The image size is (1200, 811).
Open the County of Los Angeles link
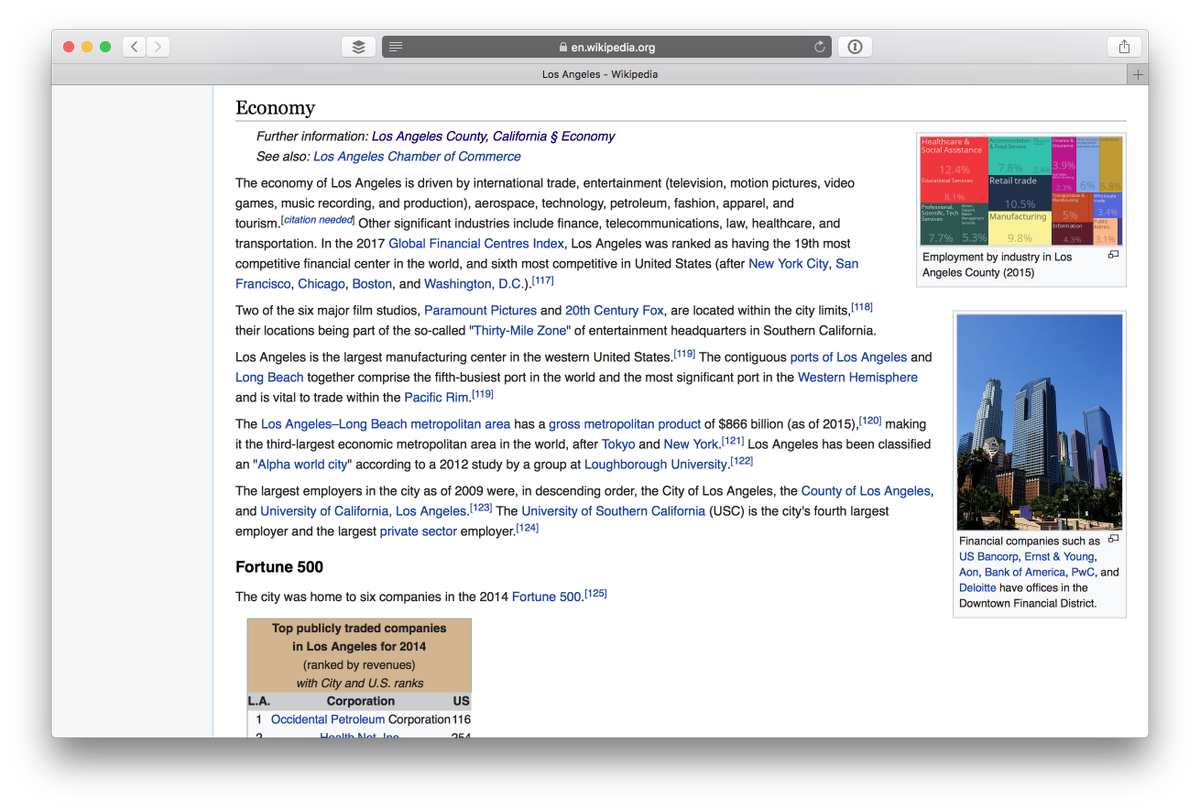coord(865,491)
